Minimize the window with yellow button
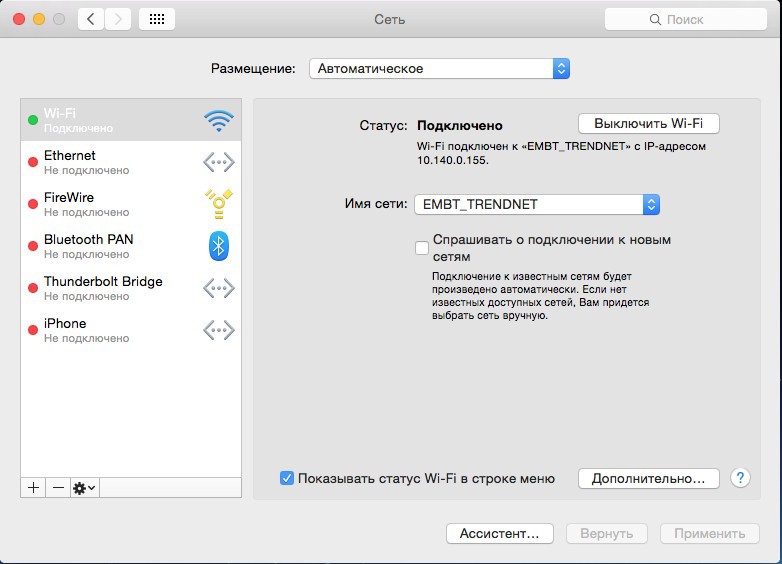 (x=39, y=19)
